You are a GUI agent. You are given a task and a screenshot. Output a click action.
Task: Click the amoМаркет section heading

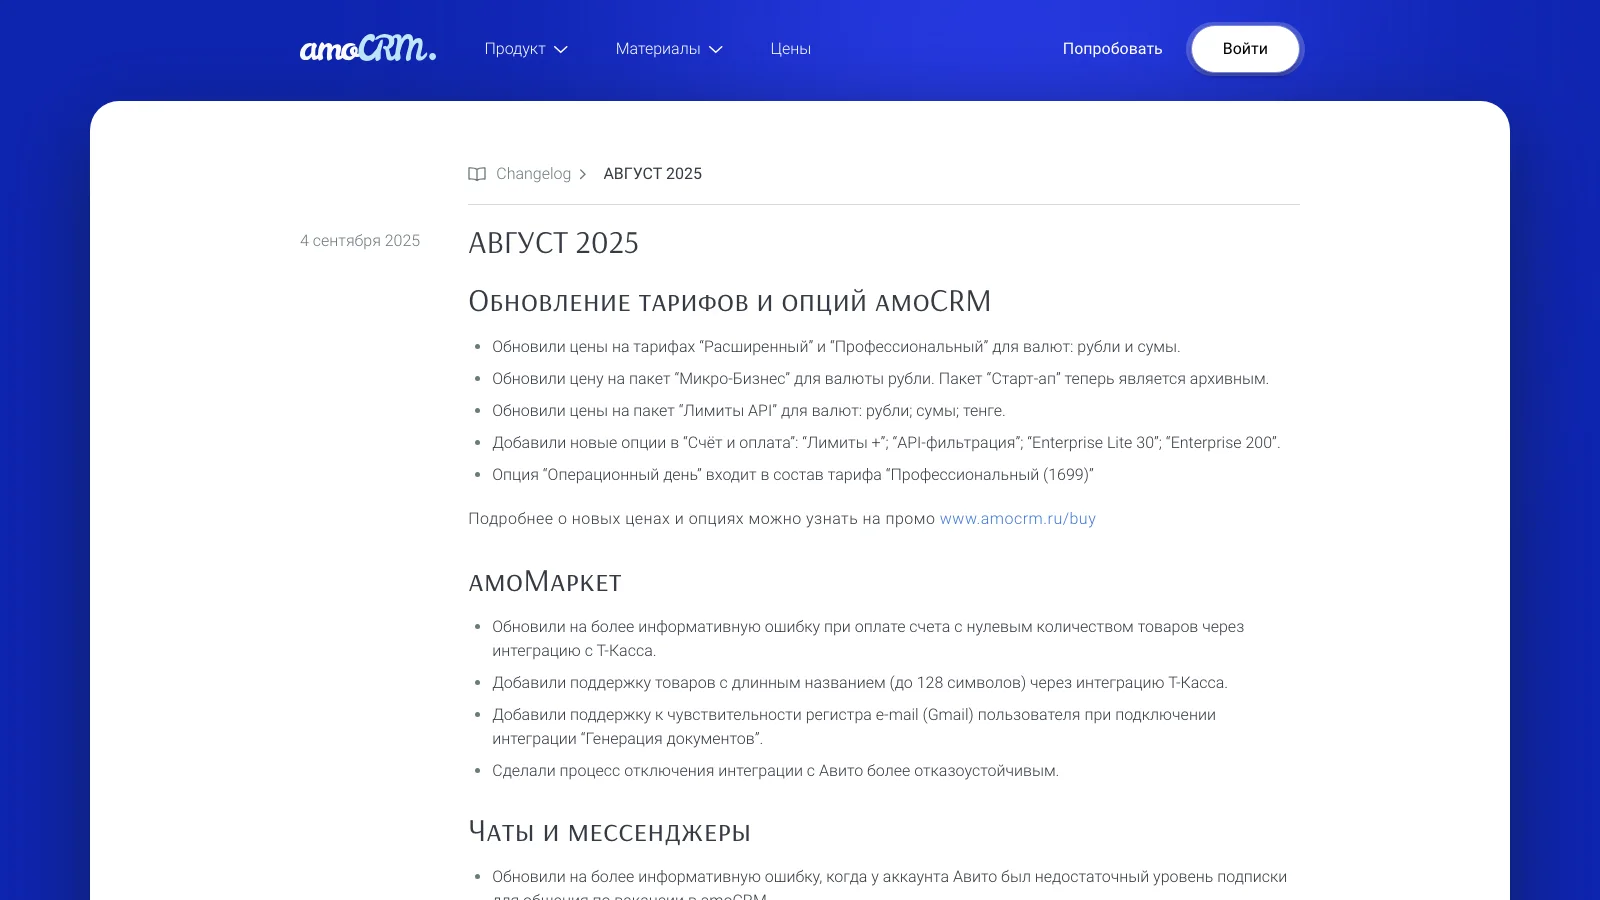(x=545, y=582)
